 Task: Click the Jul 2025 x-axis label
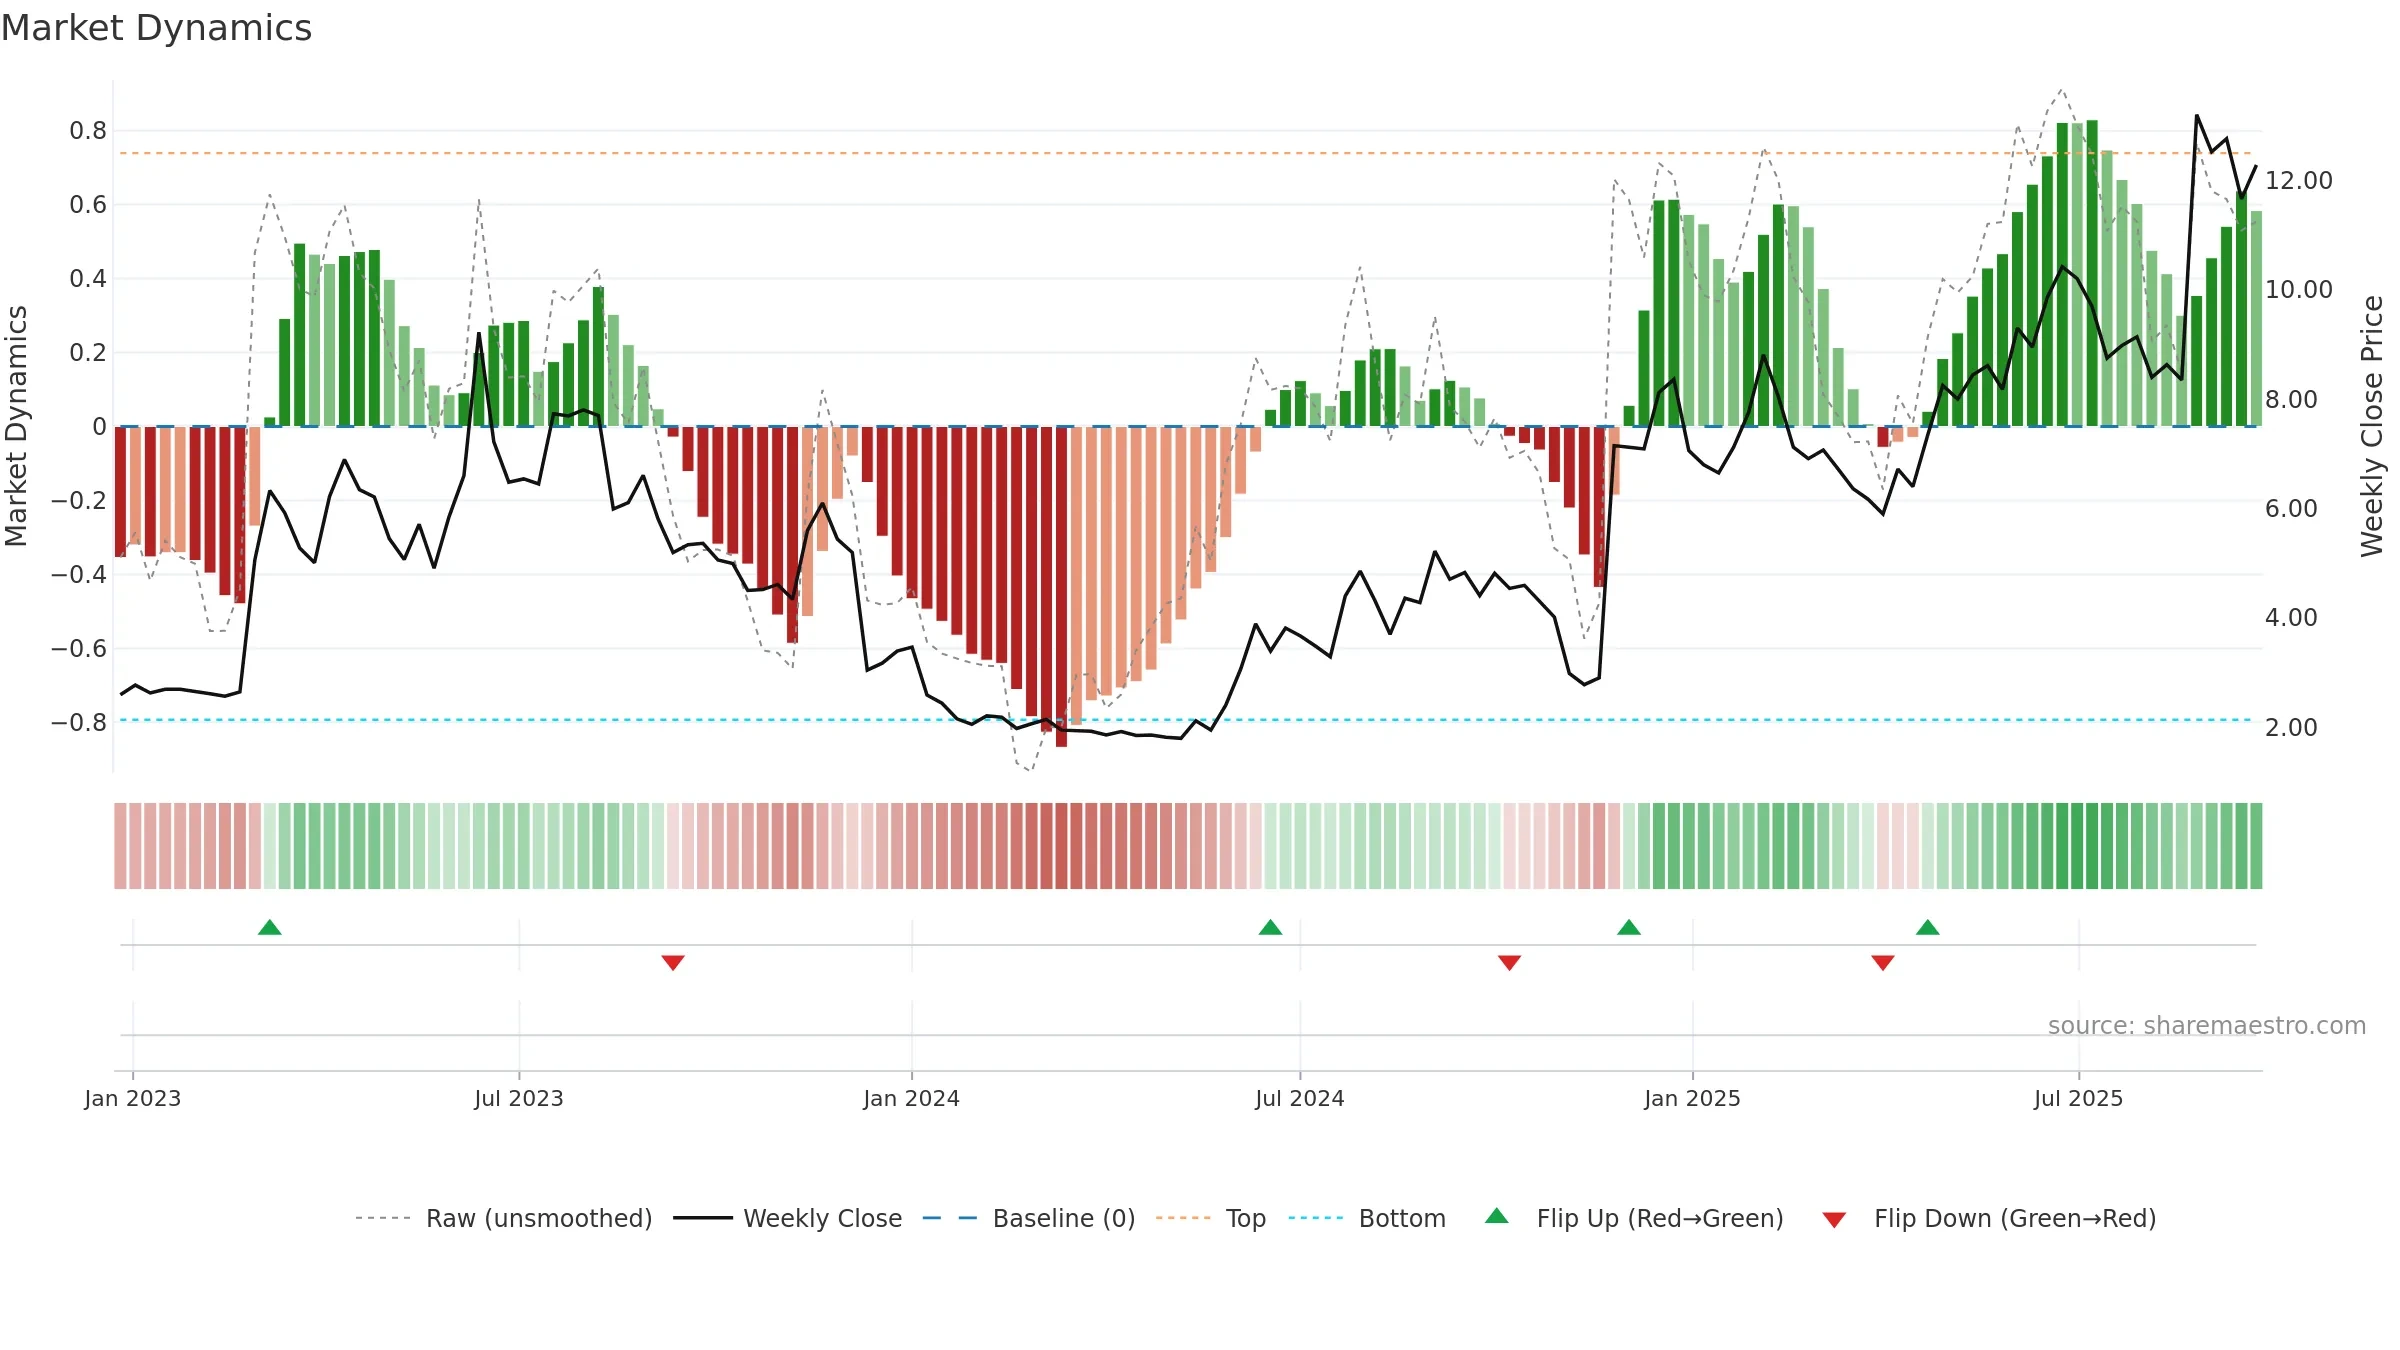tap(2079, 1099)
